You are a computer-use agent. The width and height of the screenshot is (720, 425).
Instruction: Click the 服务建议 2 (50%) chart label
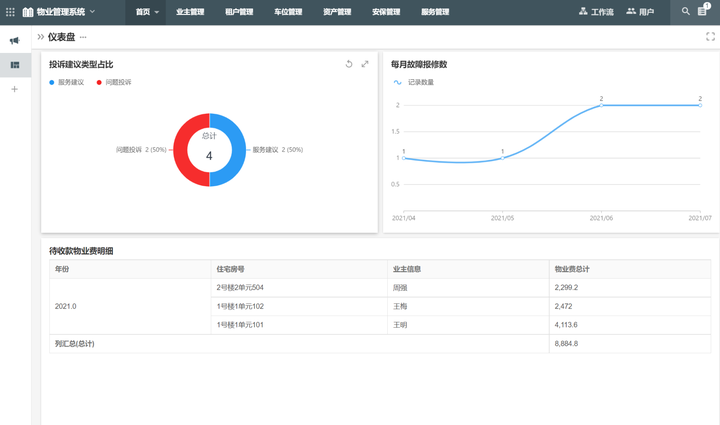click(278, 150)
